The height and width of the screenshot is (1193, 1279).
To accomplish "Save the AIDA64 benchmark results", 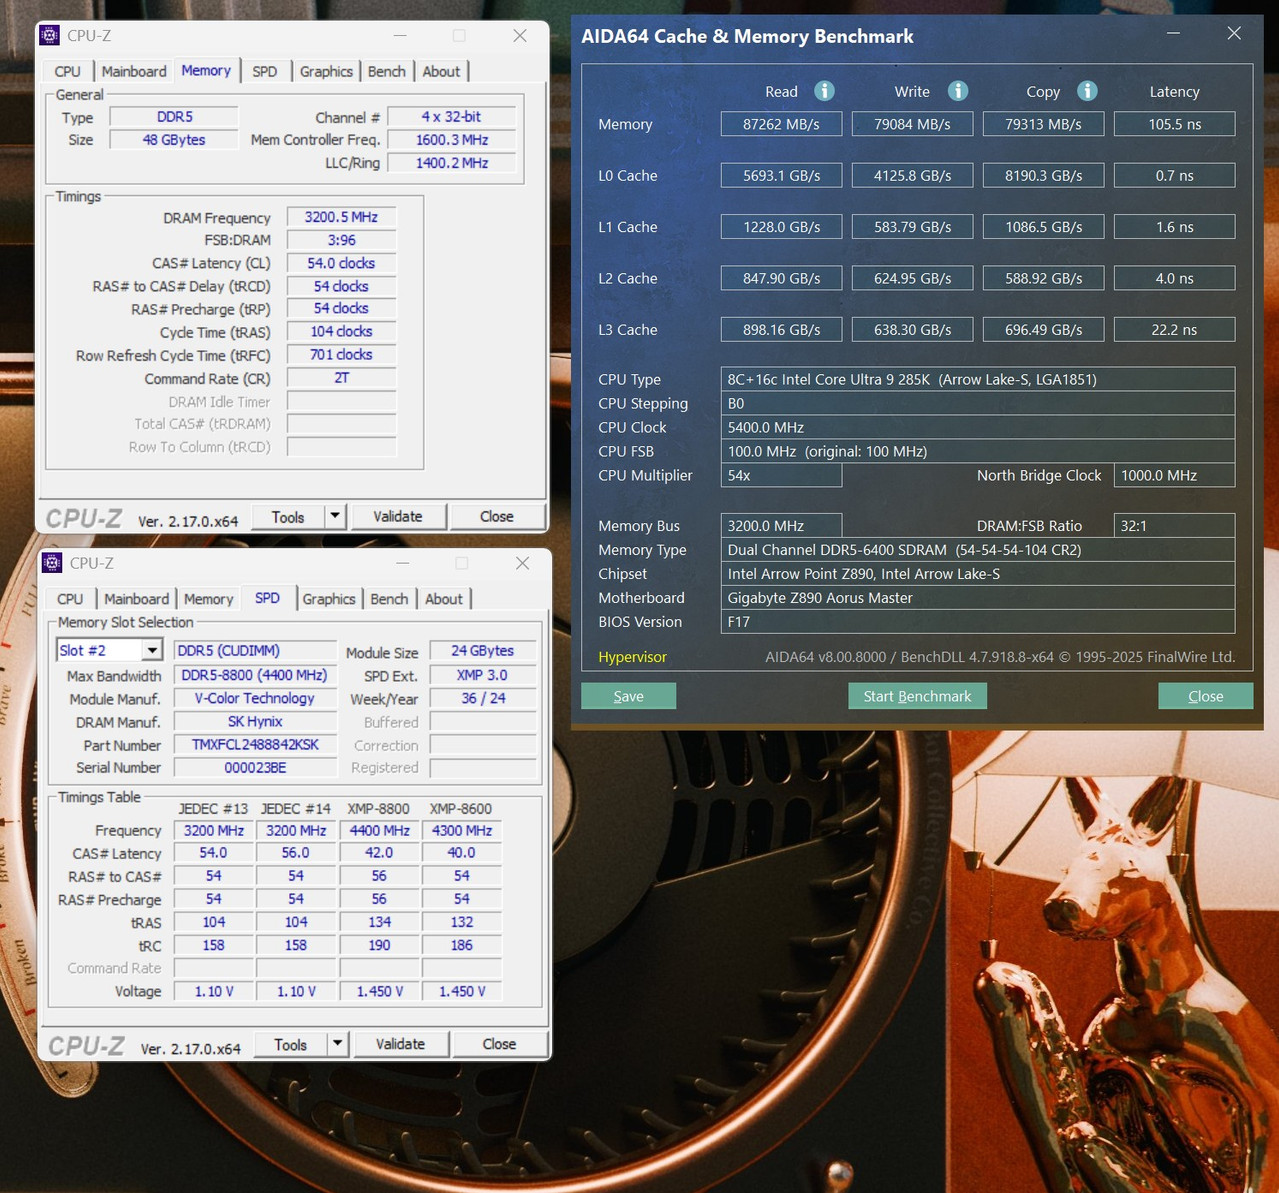I will [628, 696].
